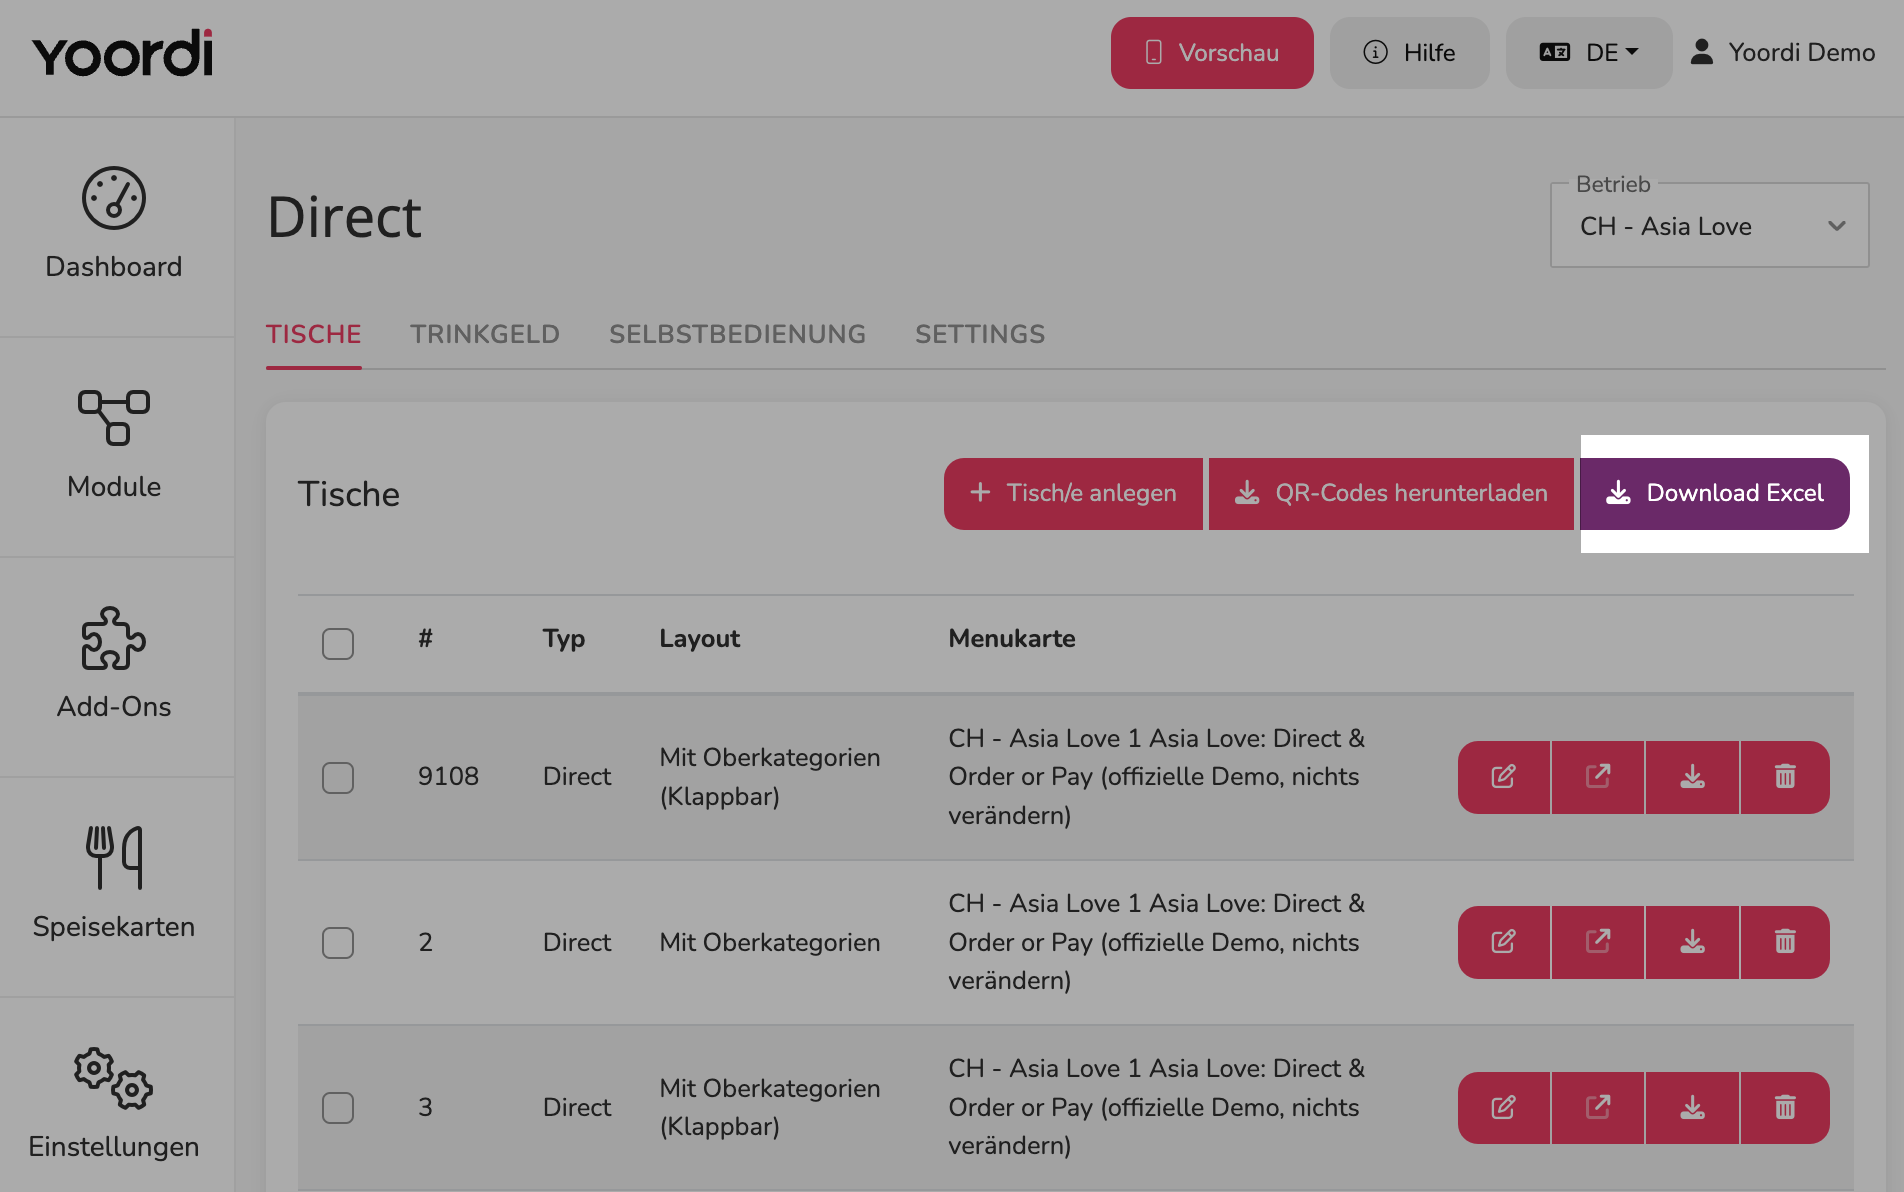The image size is (1904, 1192).
Task: Delete table 3 with trash icon
Action: coord(1785,1107)
